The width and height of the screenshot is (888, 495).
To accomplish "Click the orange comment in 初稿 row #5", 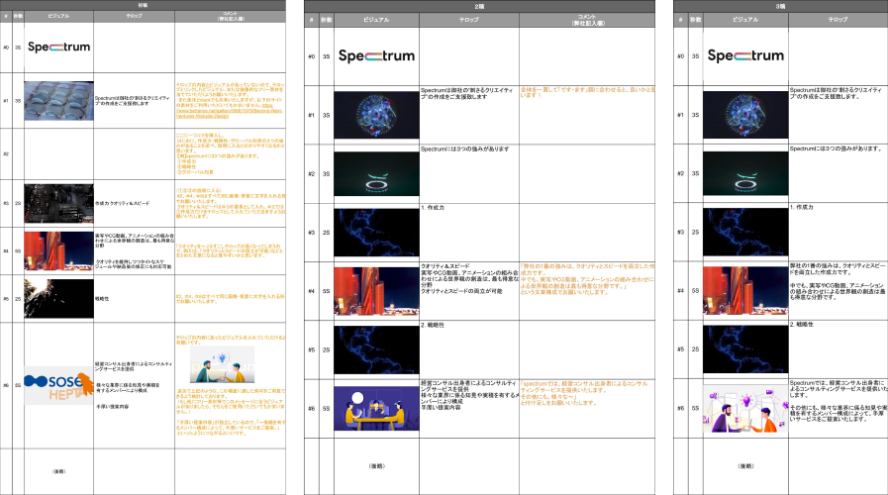I will [229, 298].
